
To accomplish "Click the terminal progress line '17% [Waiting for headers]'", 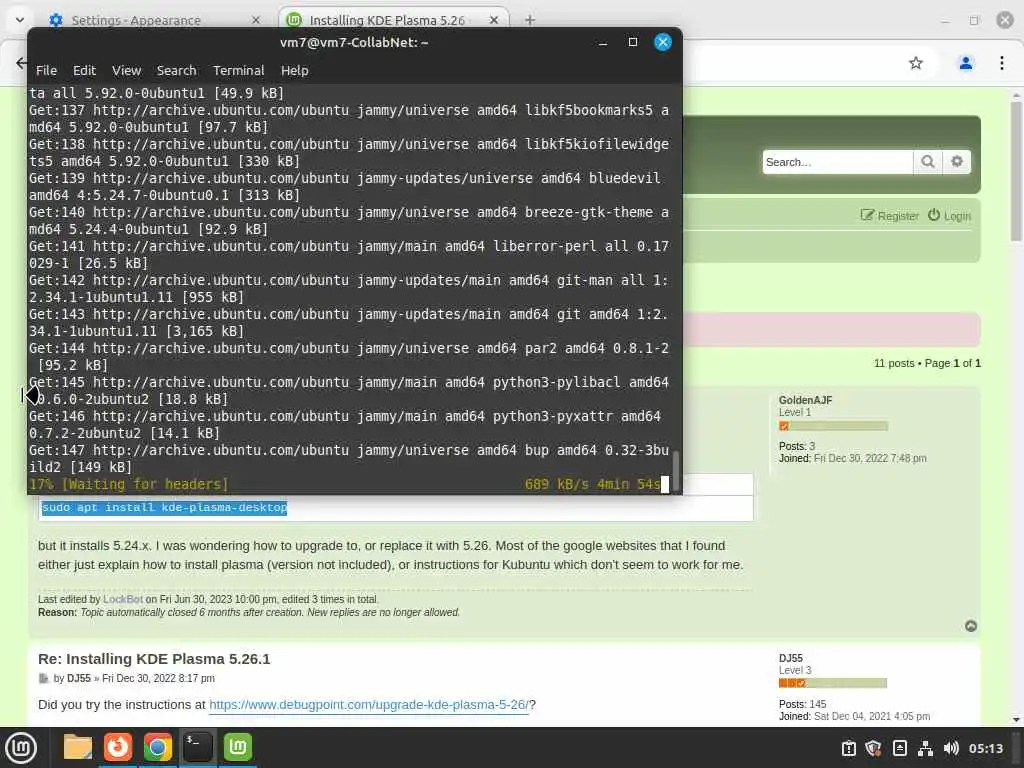I will [x=129, y=484].
